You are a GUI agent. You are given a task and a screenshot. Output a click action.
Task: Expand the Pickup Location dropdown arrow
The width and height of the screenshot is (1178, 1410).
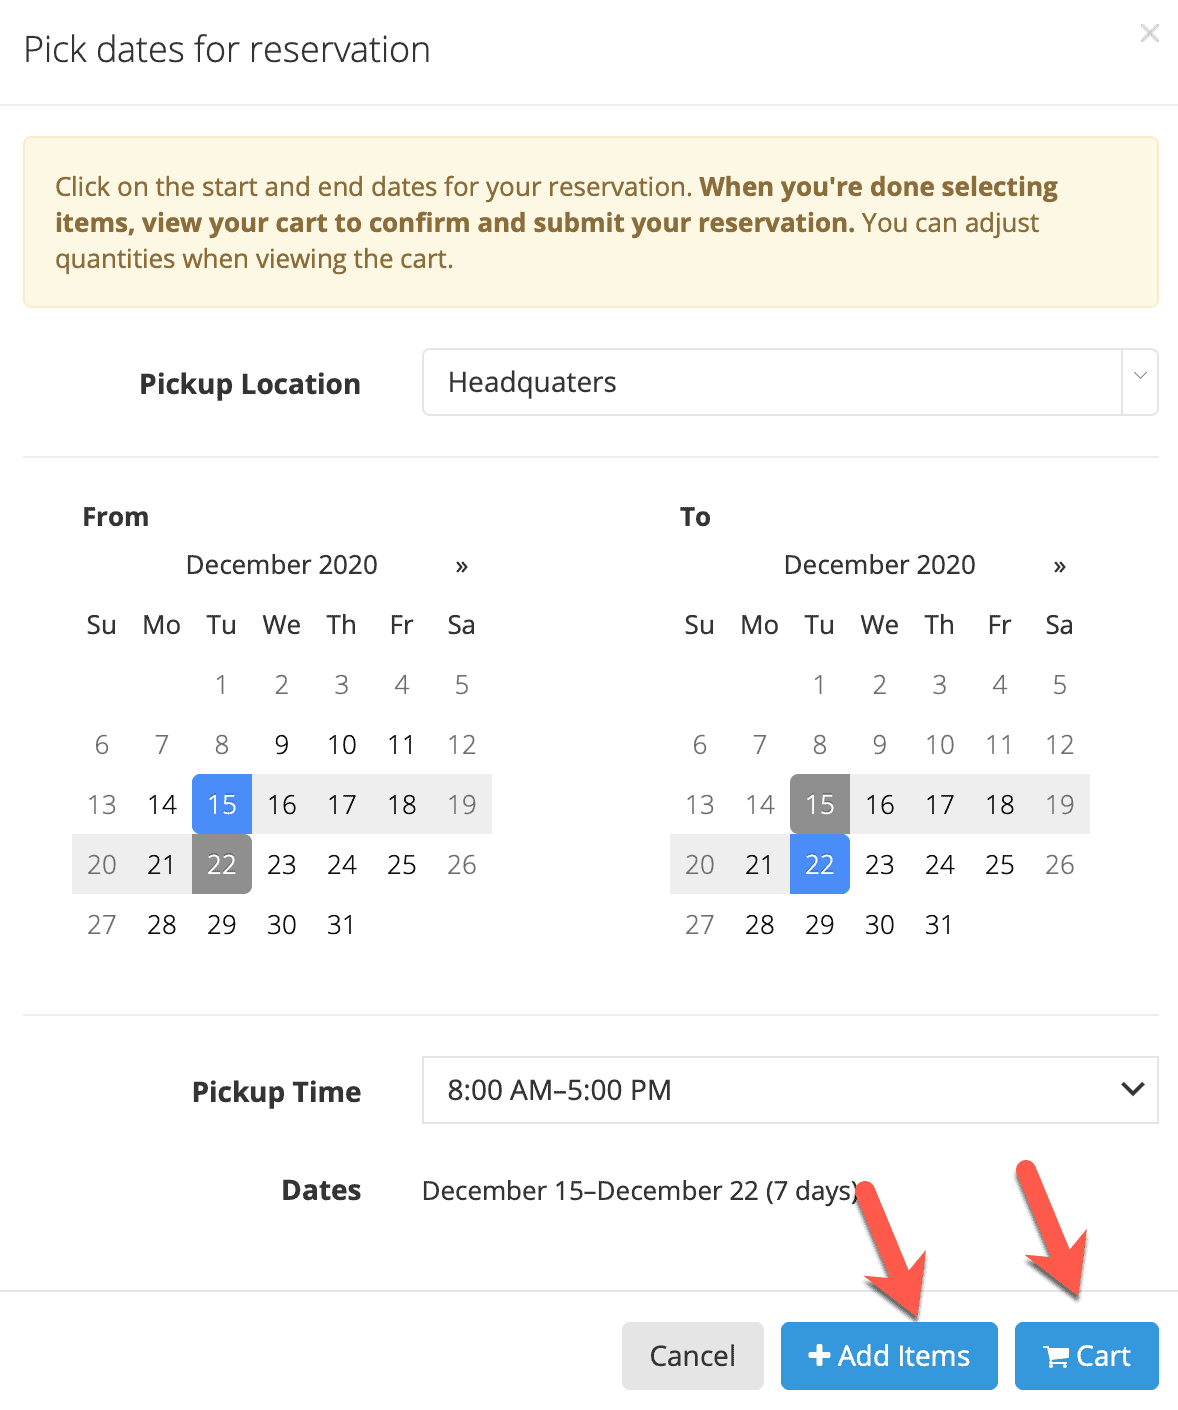point(1139,382)
